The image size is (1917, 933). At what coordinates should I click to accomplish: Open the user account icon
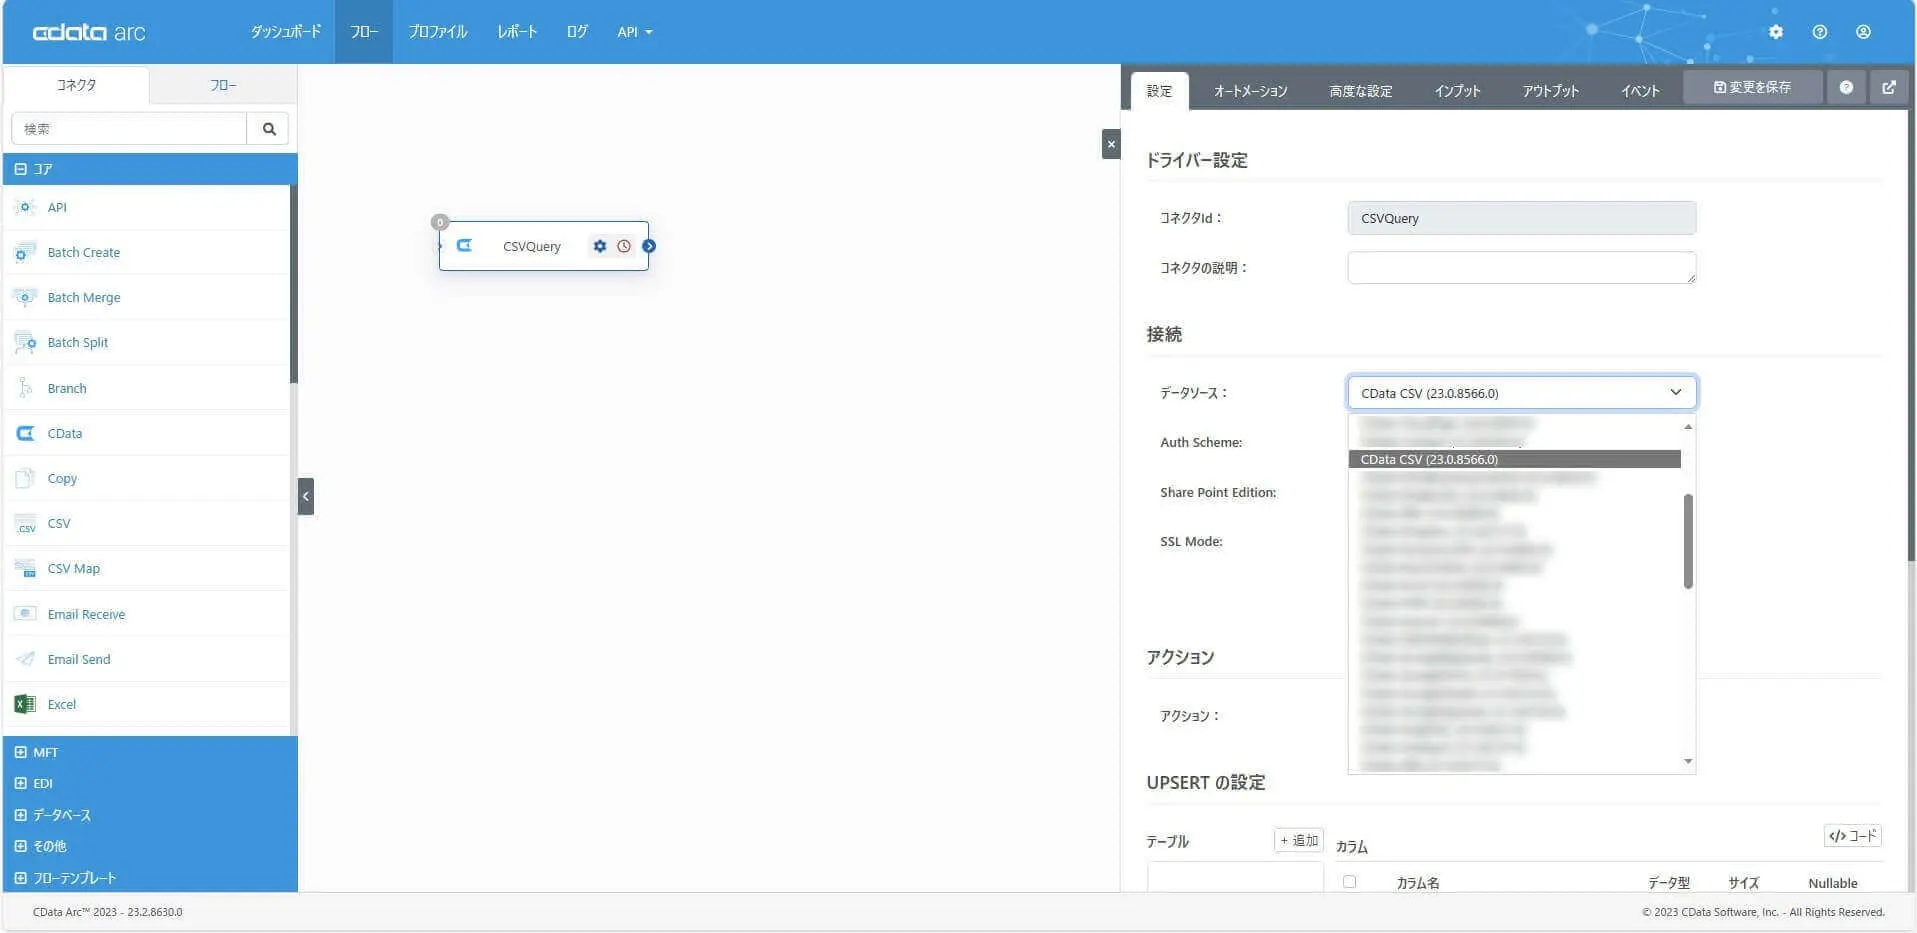pos(1863,32)
